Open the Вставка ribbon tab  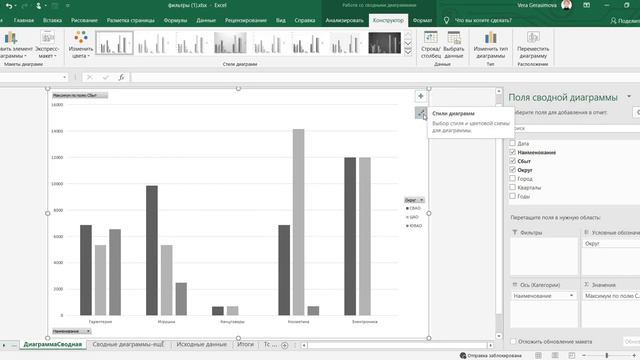(52, 20)
